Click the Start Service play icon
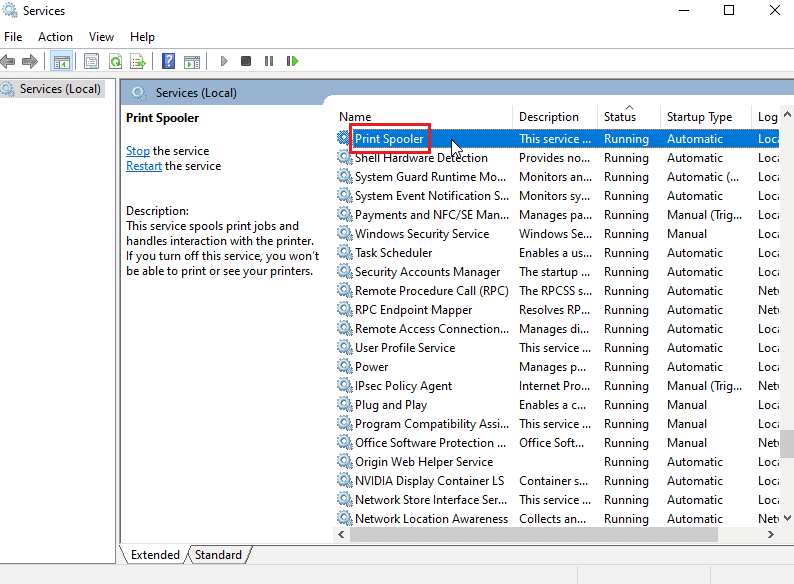This screenshot has height=584, width=794. pyautogui.click(x=224, y=61)
